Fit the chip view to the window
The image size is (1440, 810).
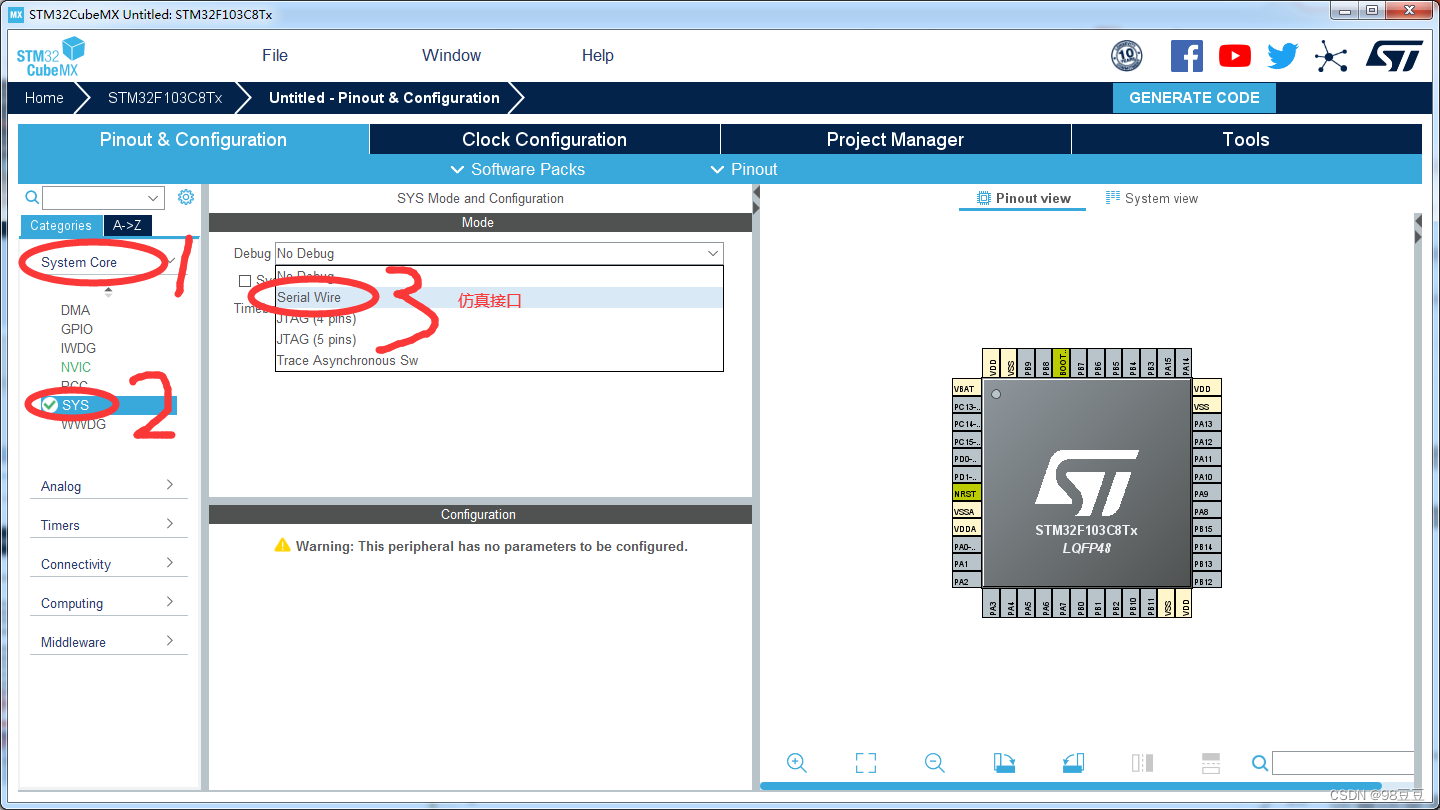[866, 763]
